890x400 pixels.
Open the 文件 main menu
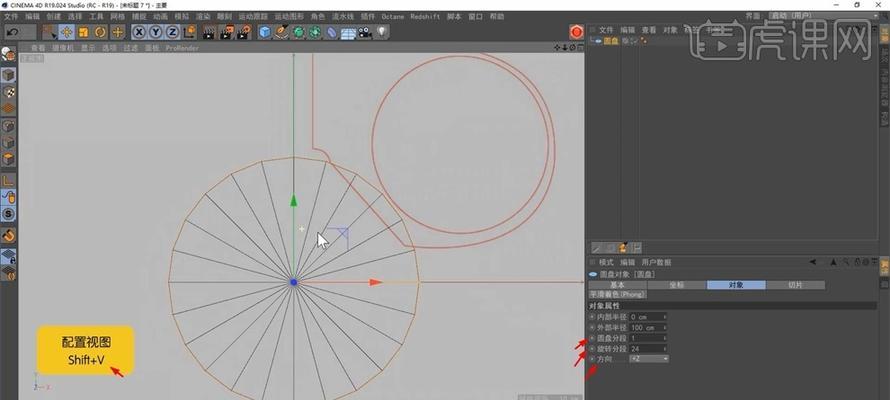tap(11, 16)
